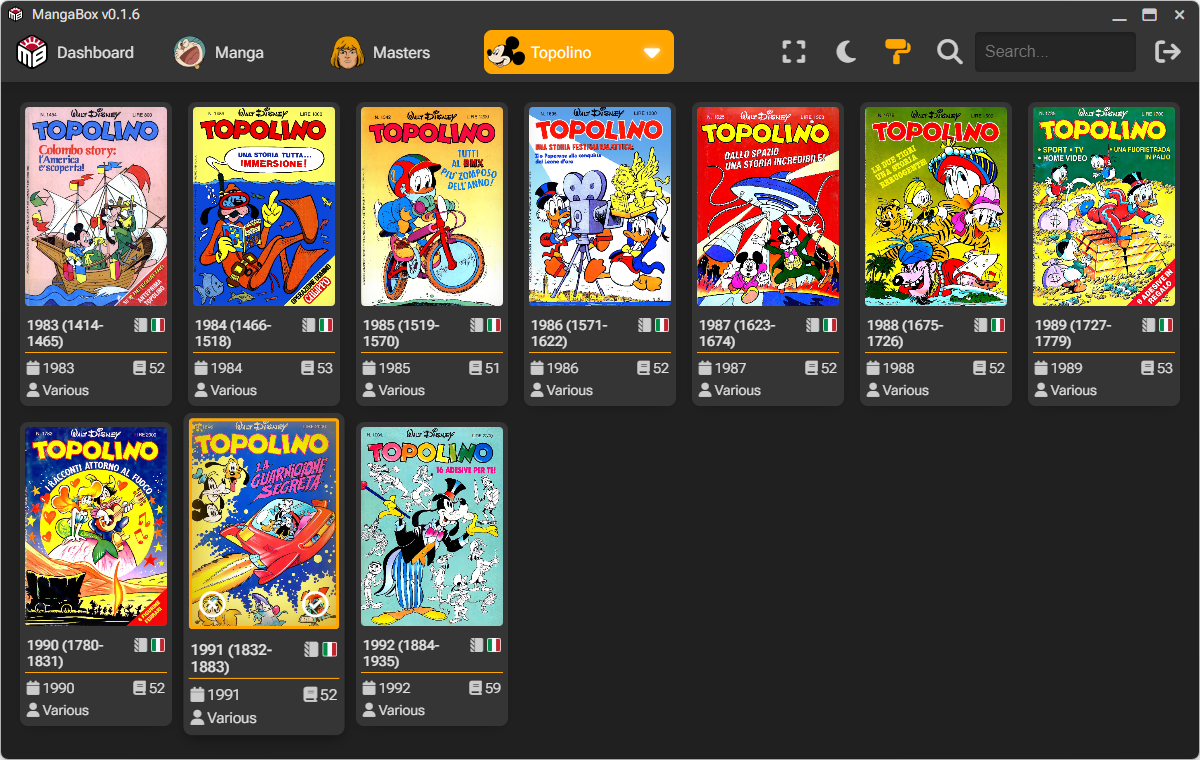
Task: Open the 1984 Immersione cover thumbnail
Action: pyautogui.click(x=264, y=207)
